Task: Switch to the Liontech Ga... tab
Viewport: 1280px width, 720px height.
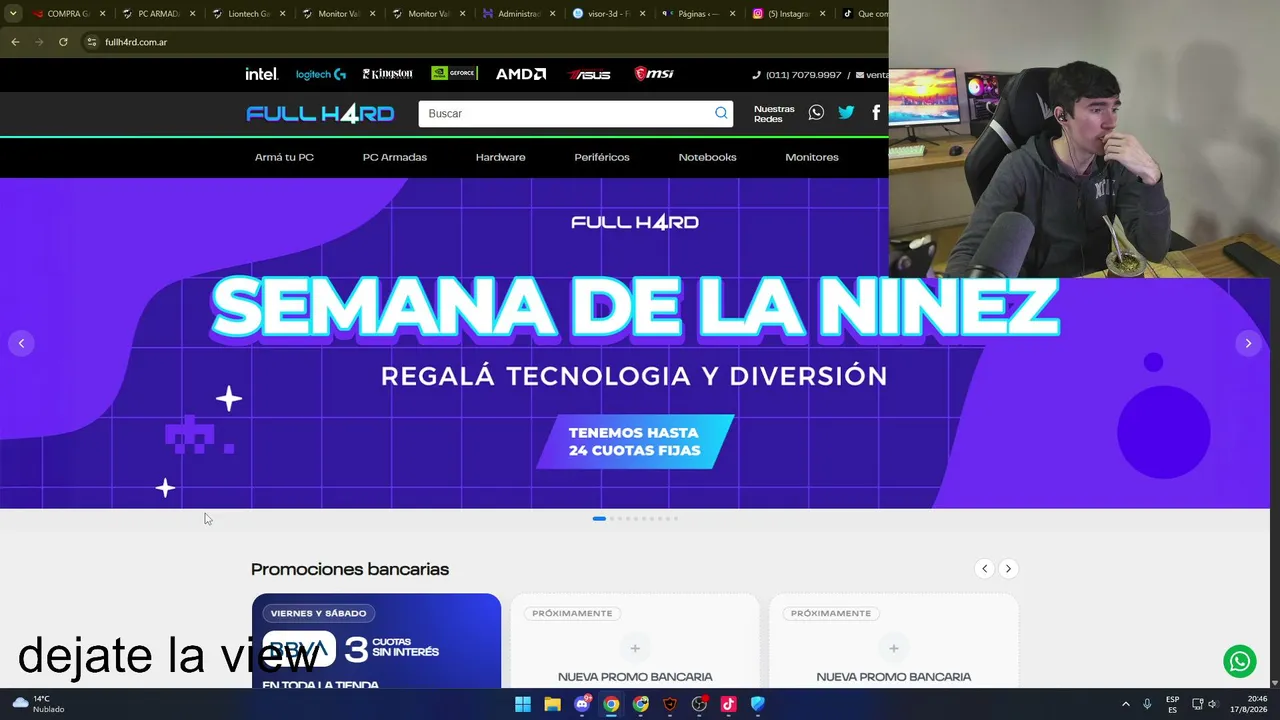Action: [x=249, y=14]
